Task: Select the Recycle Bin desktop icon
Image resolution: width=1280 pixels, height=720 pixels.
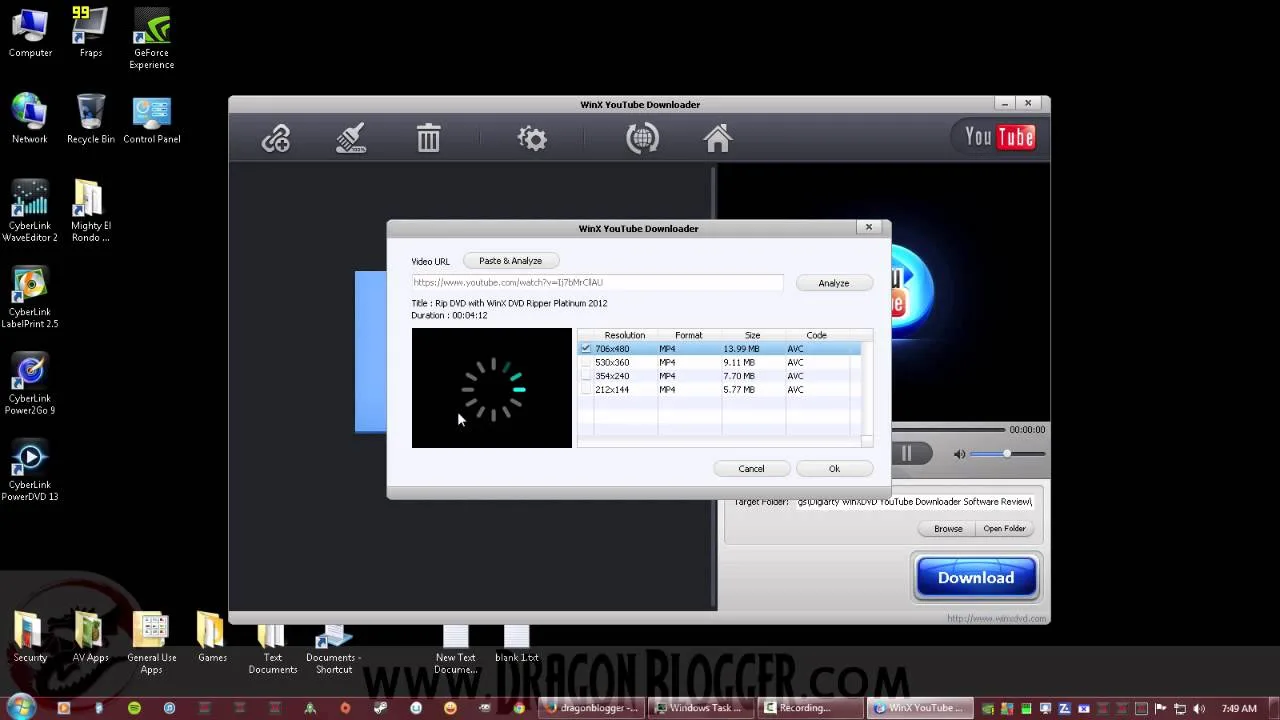Action: pyautogui.click(x=91, y=119)
